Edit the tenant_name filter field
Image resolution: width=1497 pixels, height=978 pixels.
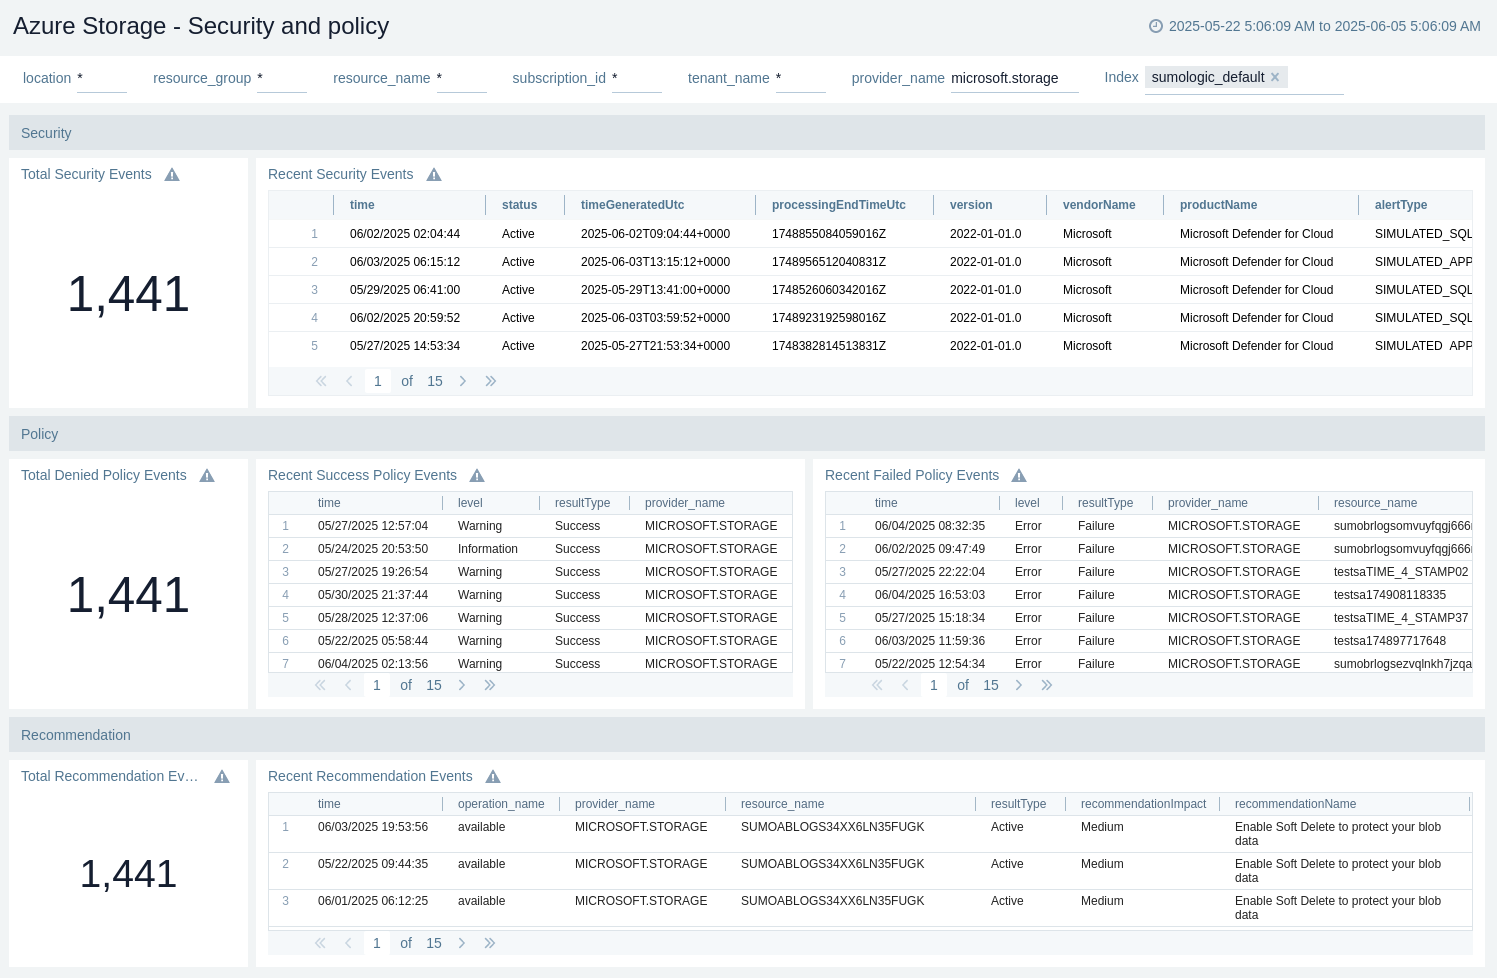801,78
